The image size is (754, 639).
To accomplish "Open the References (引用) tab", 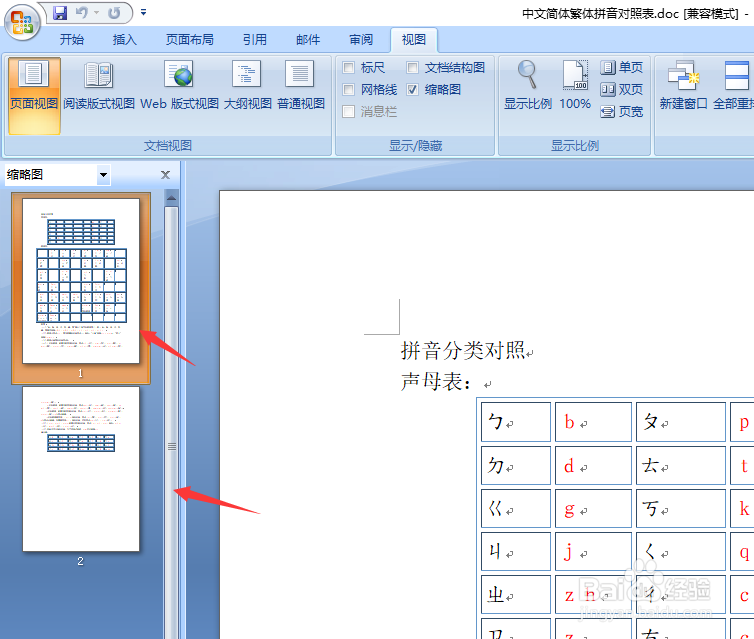I will pyautogui.click(x=254, y=39).
